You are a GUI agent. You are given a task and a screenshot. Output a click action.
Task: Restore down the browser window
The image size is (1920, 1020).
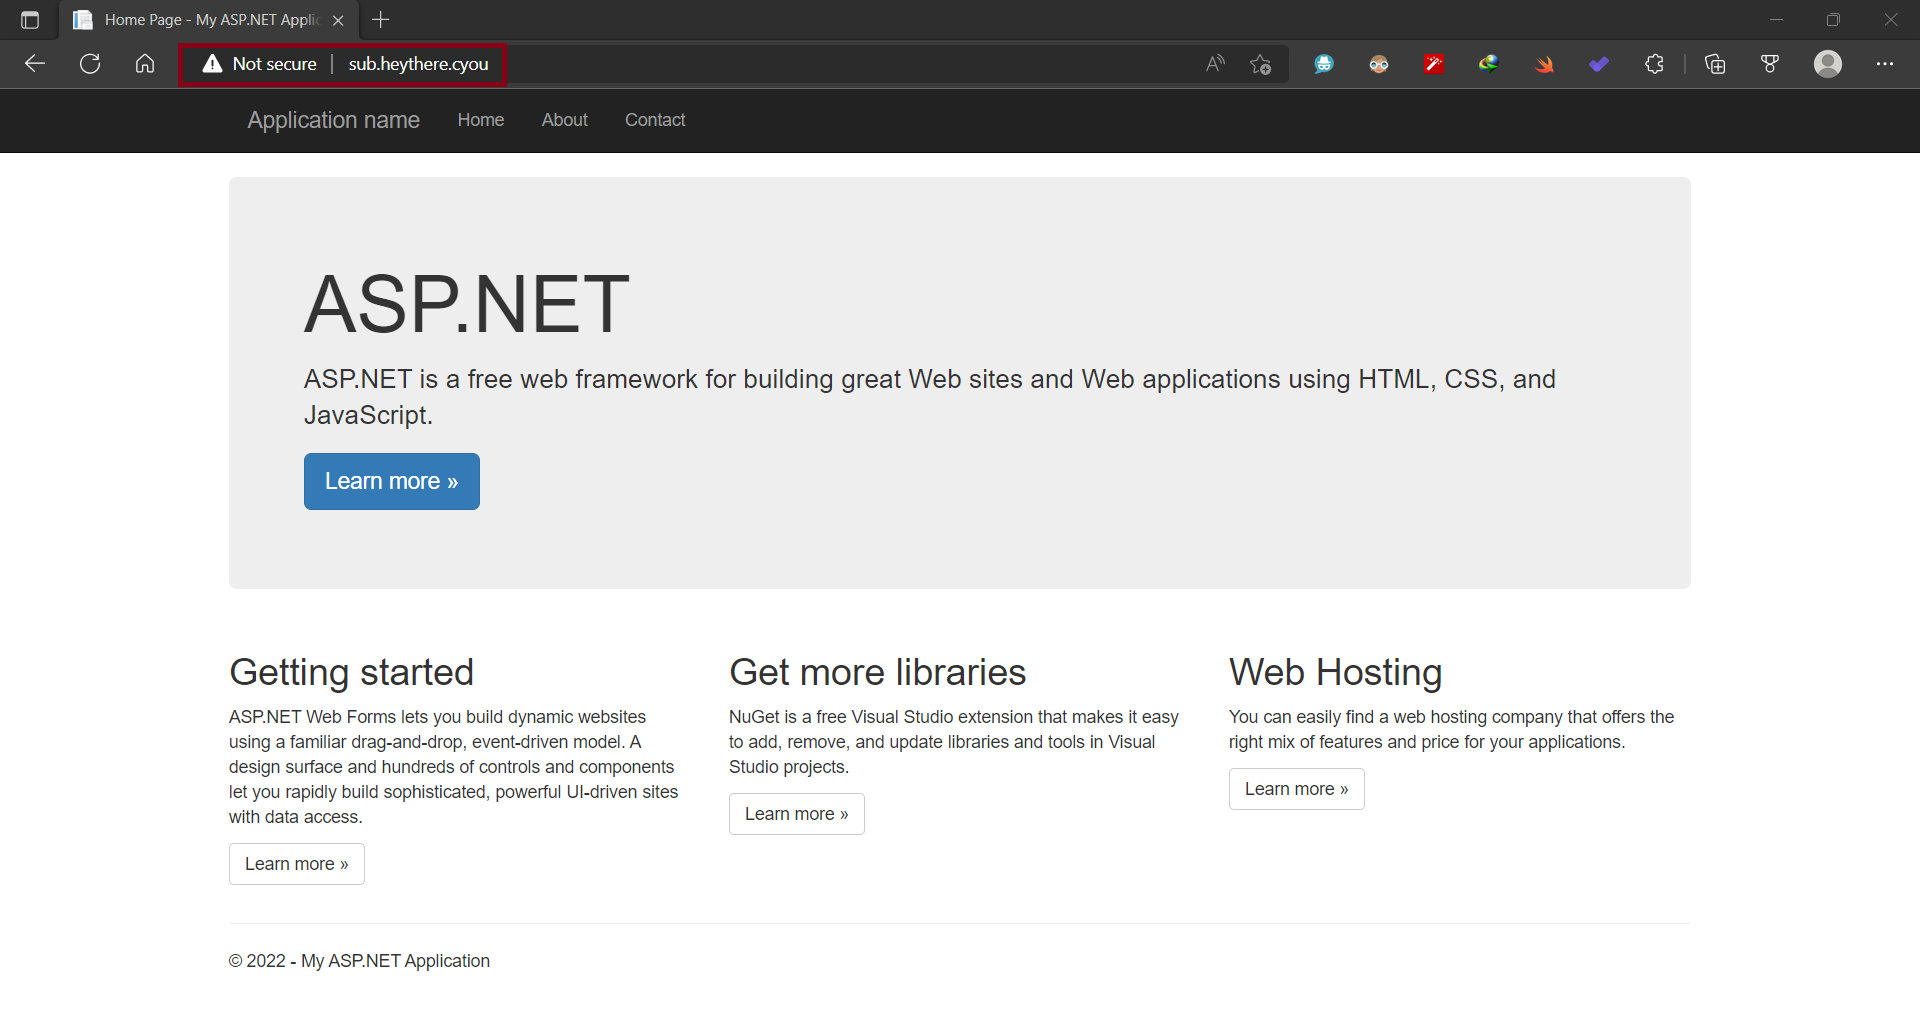click(1833, 20)
